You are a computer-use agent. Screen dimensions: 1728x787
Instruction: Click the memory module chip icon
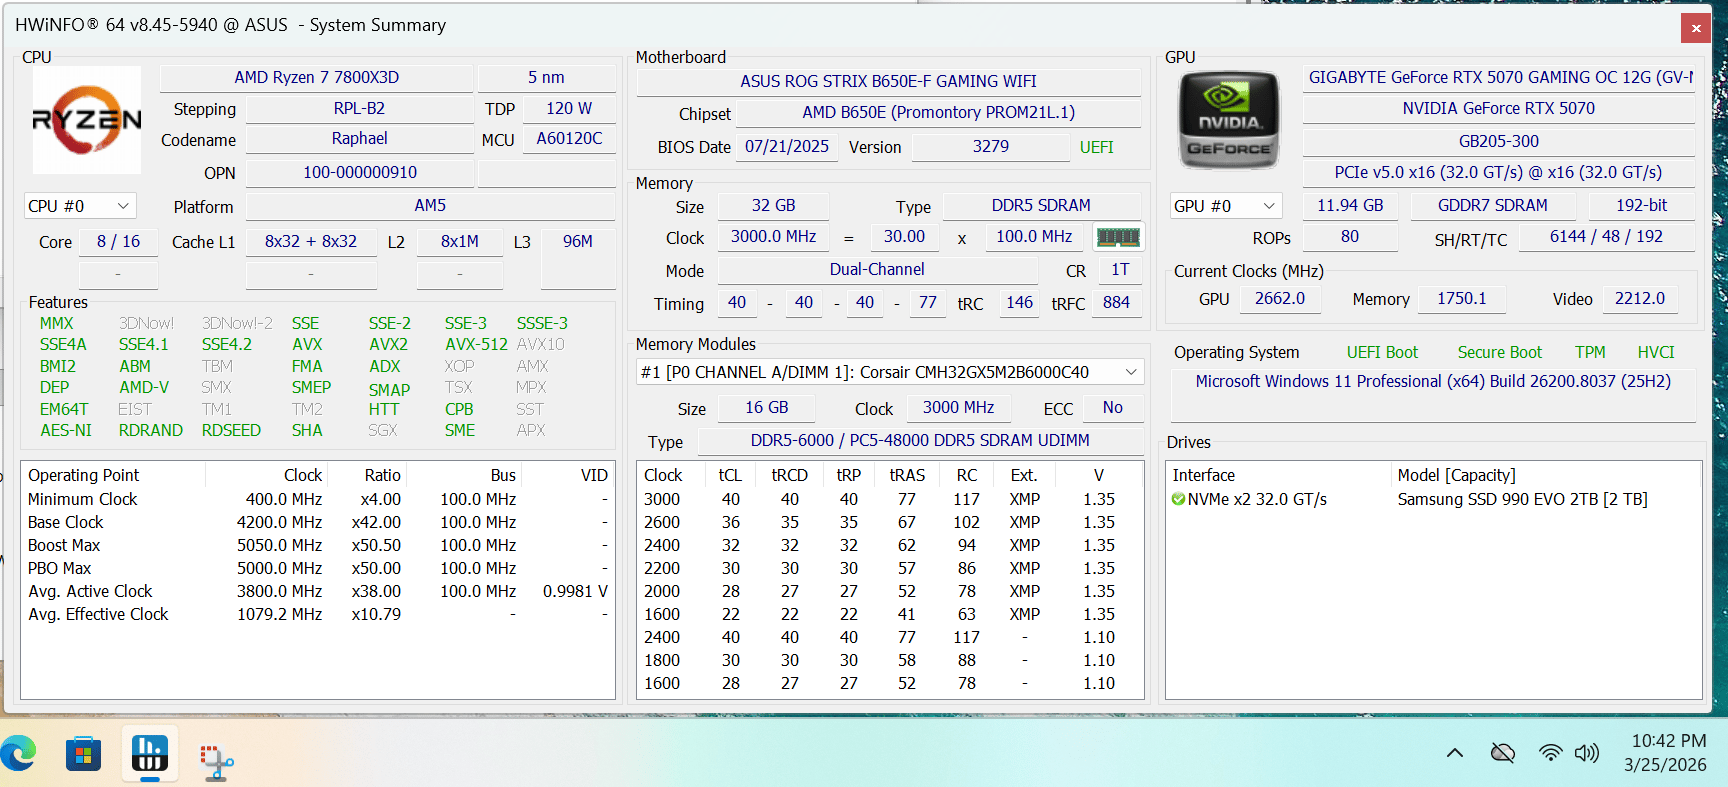pyautogui.click(x=1118, y=237)
